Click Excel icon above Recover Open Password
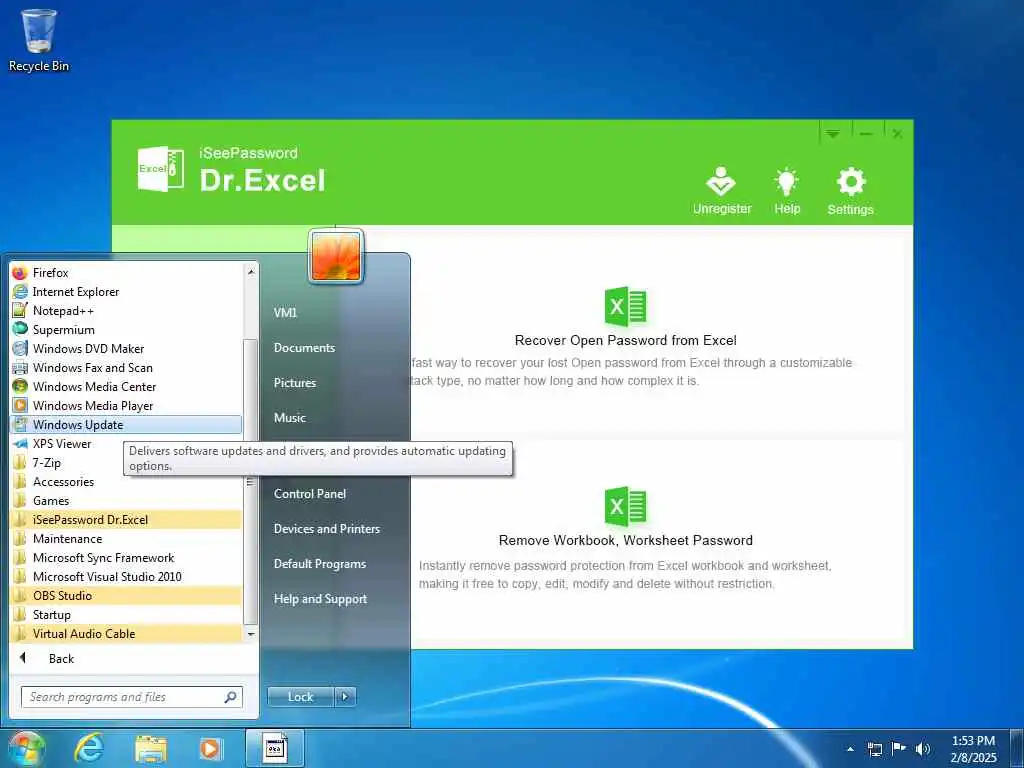 pyautogui.click(x=625, y=306)
